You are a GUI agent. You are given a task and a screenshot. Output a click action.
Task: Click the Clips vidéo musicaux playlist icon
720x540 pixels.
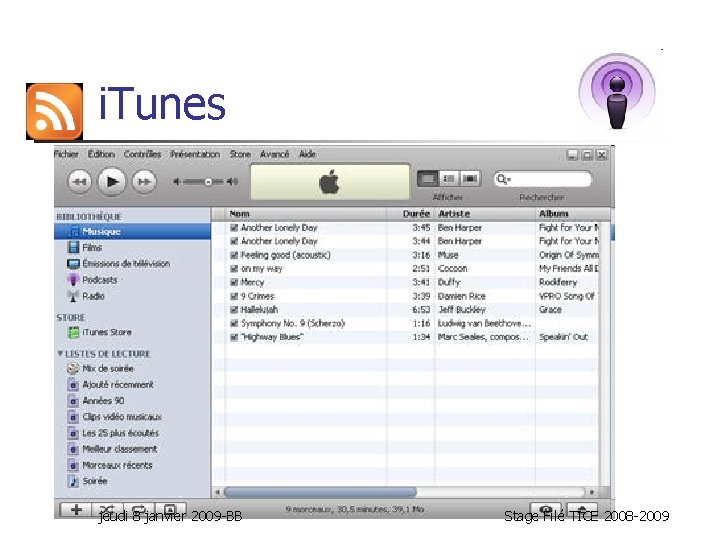(x=73, y=417)
